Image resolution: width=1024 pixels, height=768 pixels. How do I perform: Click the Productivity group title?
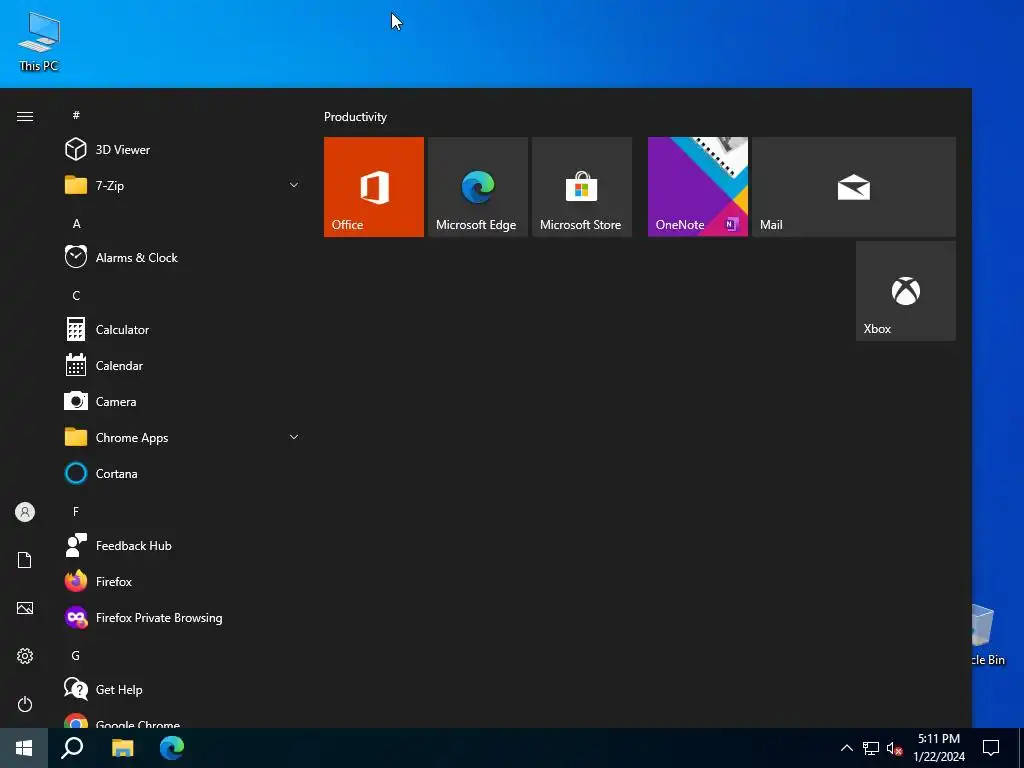(x=355, y=117)
